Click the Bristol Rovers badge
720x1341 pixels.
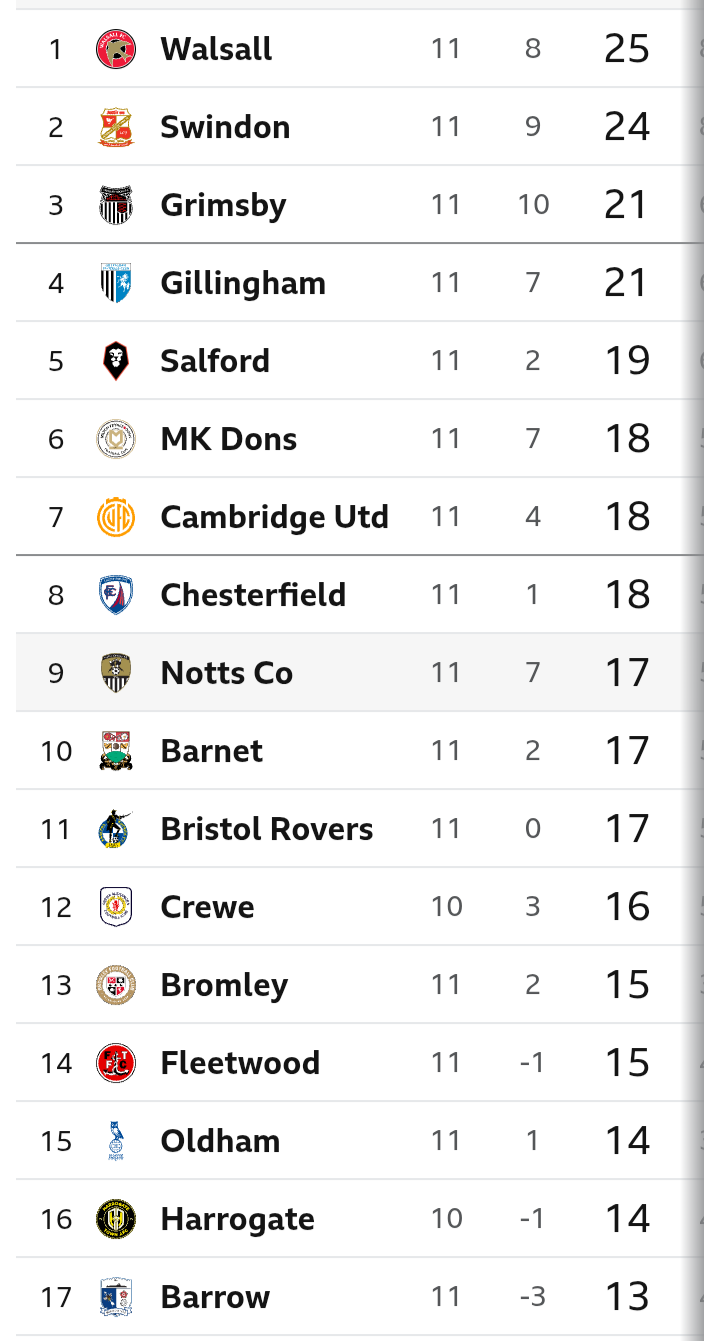point(116,829)
